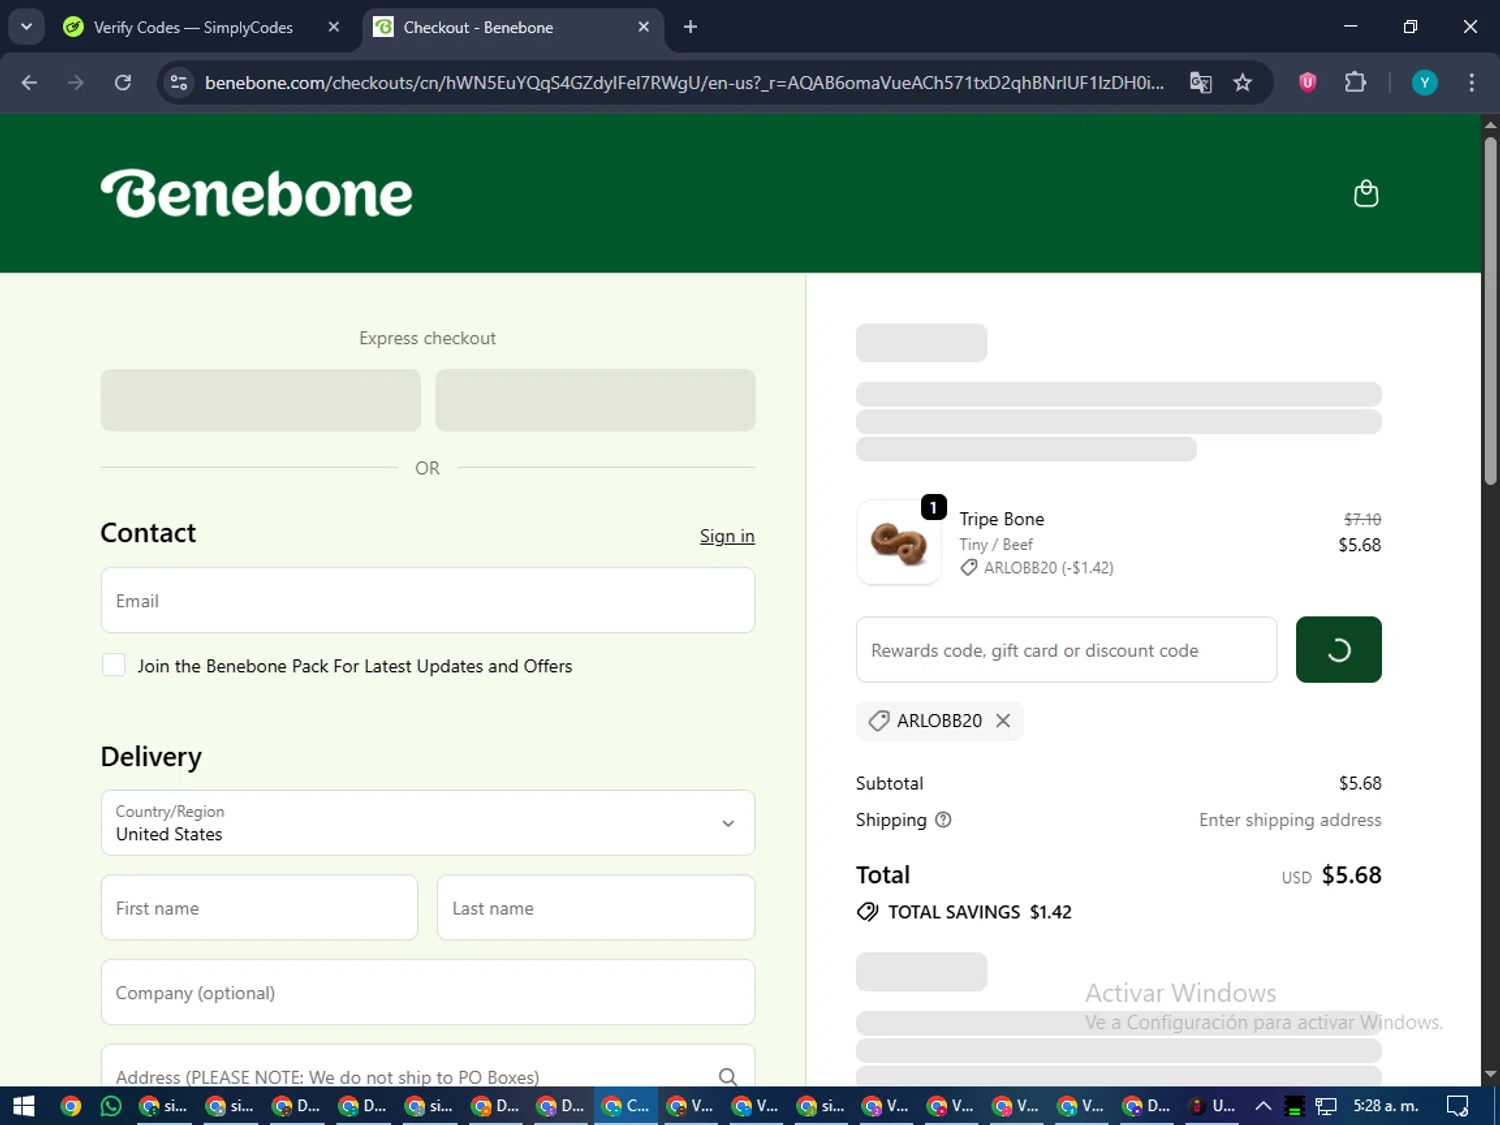Image resolution: width=1500 pixels, height=1125 pixels.
Task: Open the shopping bag cart icon
Action: coord(1366,193)
